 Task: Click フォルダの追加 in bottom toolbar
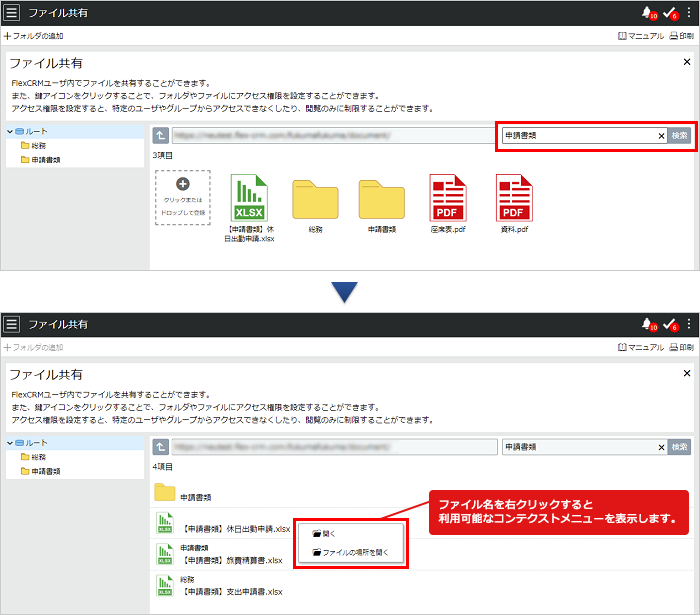(33, 347)
